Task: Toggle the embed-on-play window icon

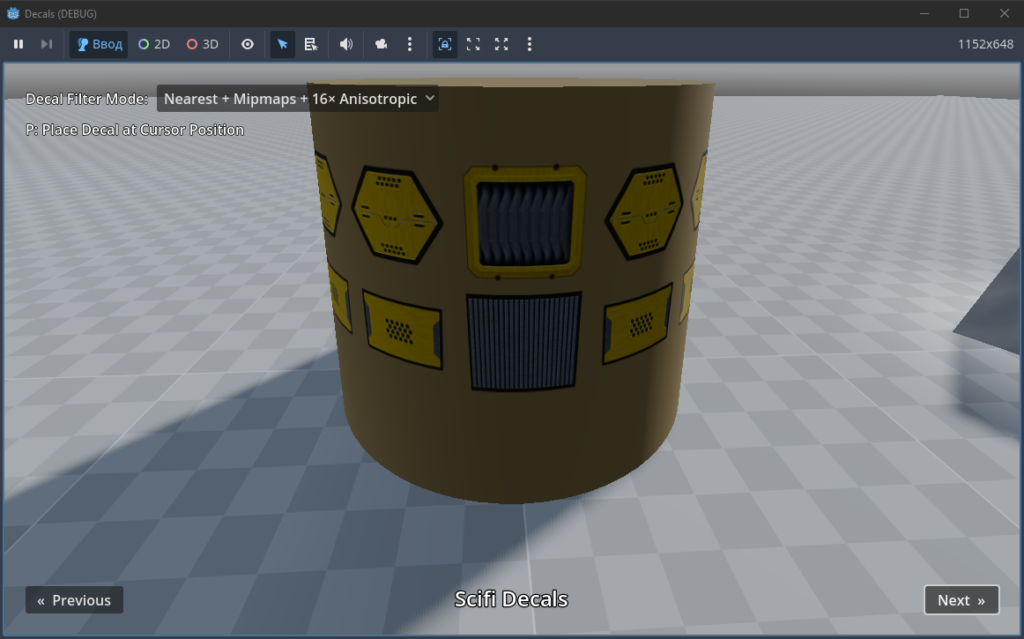Action: tap(445, 44)
